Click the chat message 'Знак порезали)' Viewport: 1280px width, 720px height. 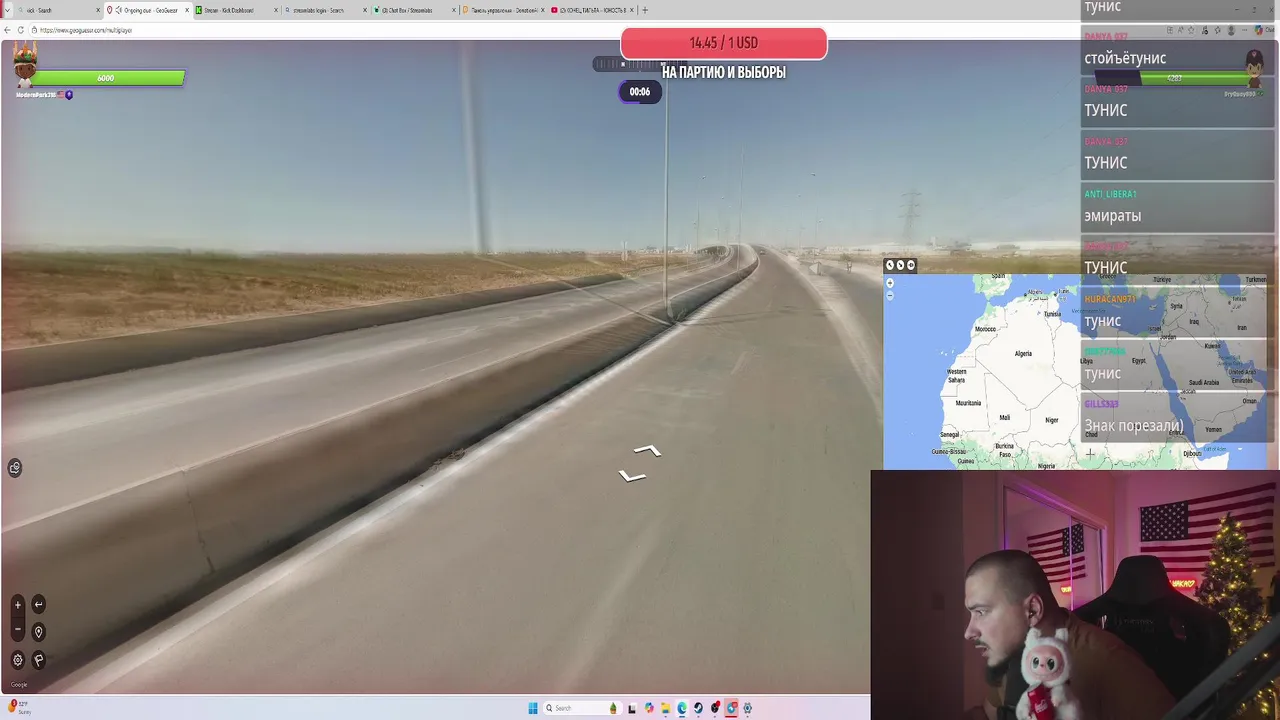(x=1134, y=425)
